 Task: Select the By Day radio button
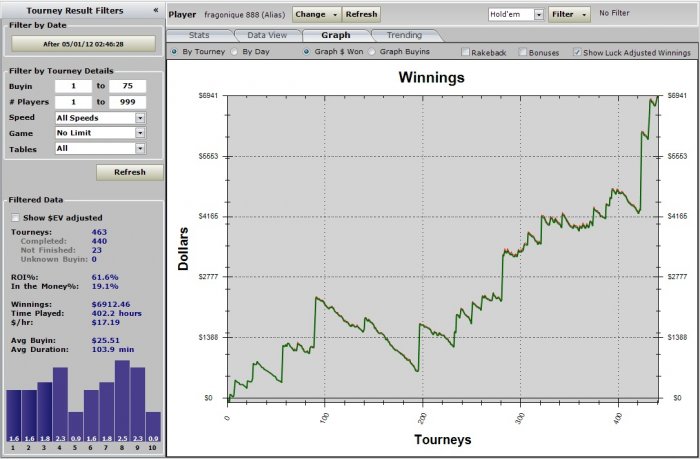point(234,52)
